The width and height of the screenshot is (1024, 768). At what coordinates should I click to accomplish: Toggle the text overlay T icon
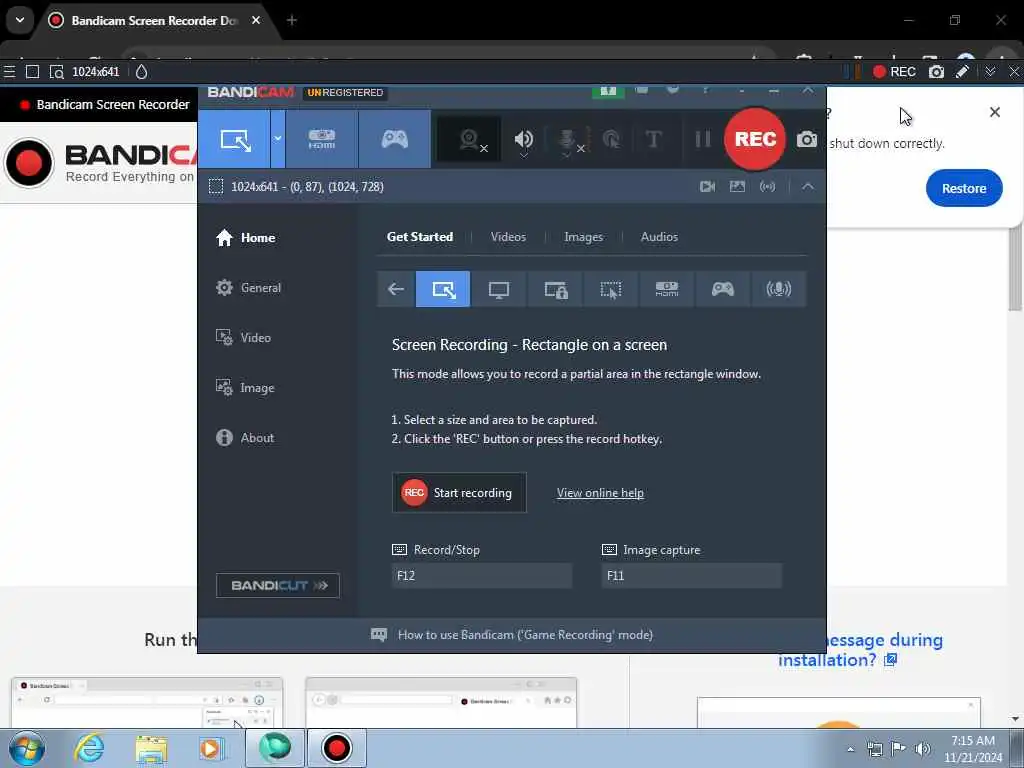point(653,139)
